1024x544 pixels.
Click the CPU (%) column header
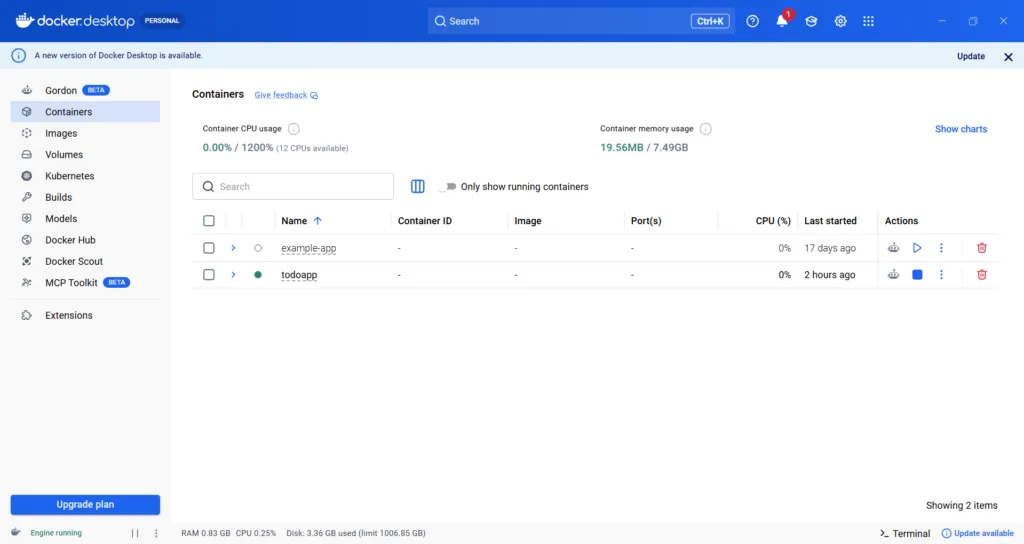tap(773, 221)
